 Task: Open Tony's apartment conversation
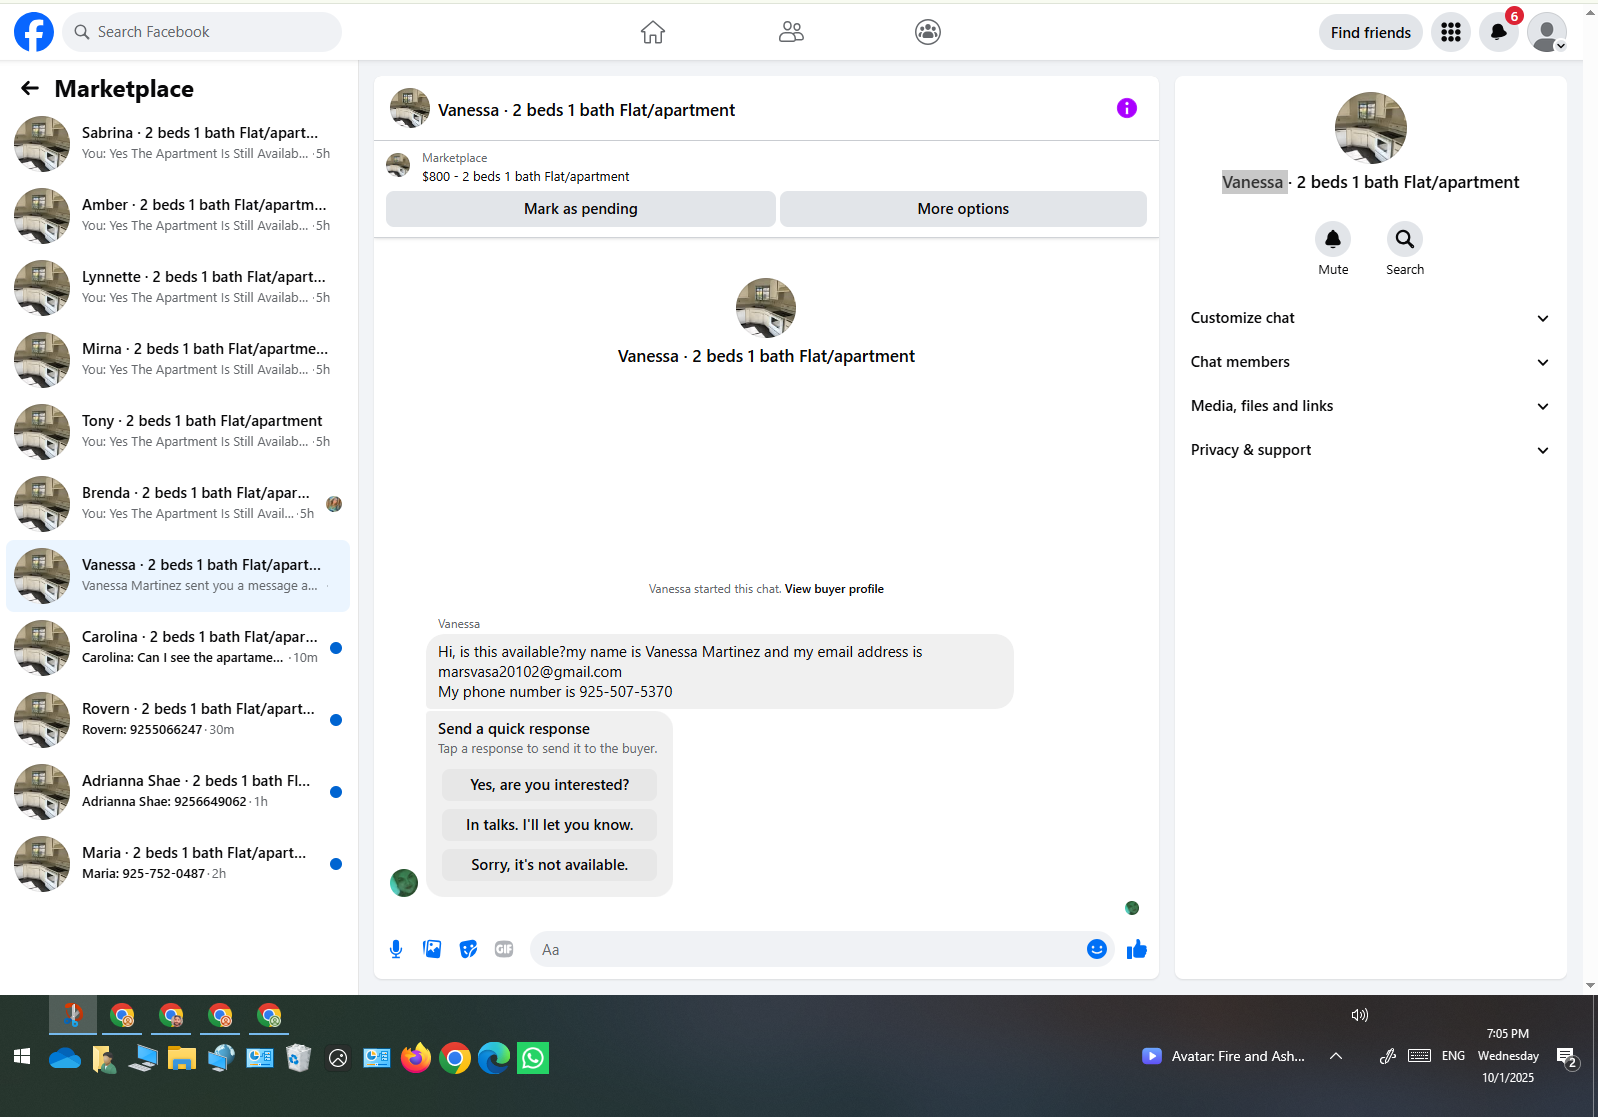[x=178, y=432]
